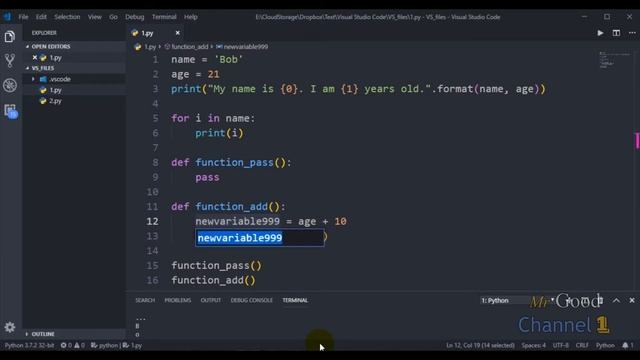The image size is (640, 360).
Task: Open the Extensions view
Action: coord(10,110)
